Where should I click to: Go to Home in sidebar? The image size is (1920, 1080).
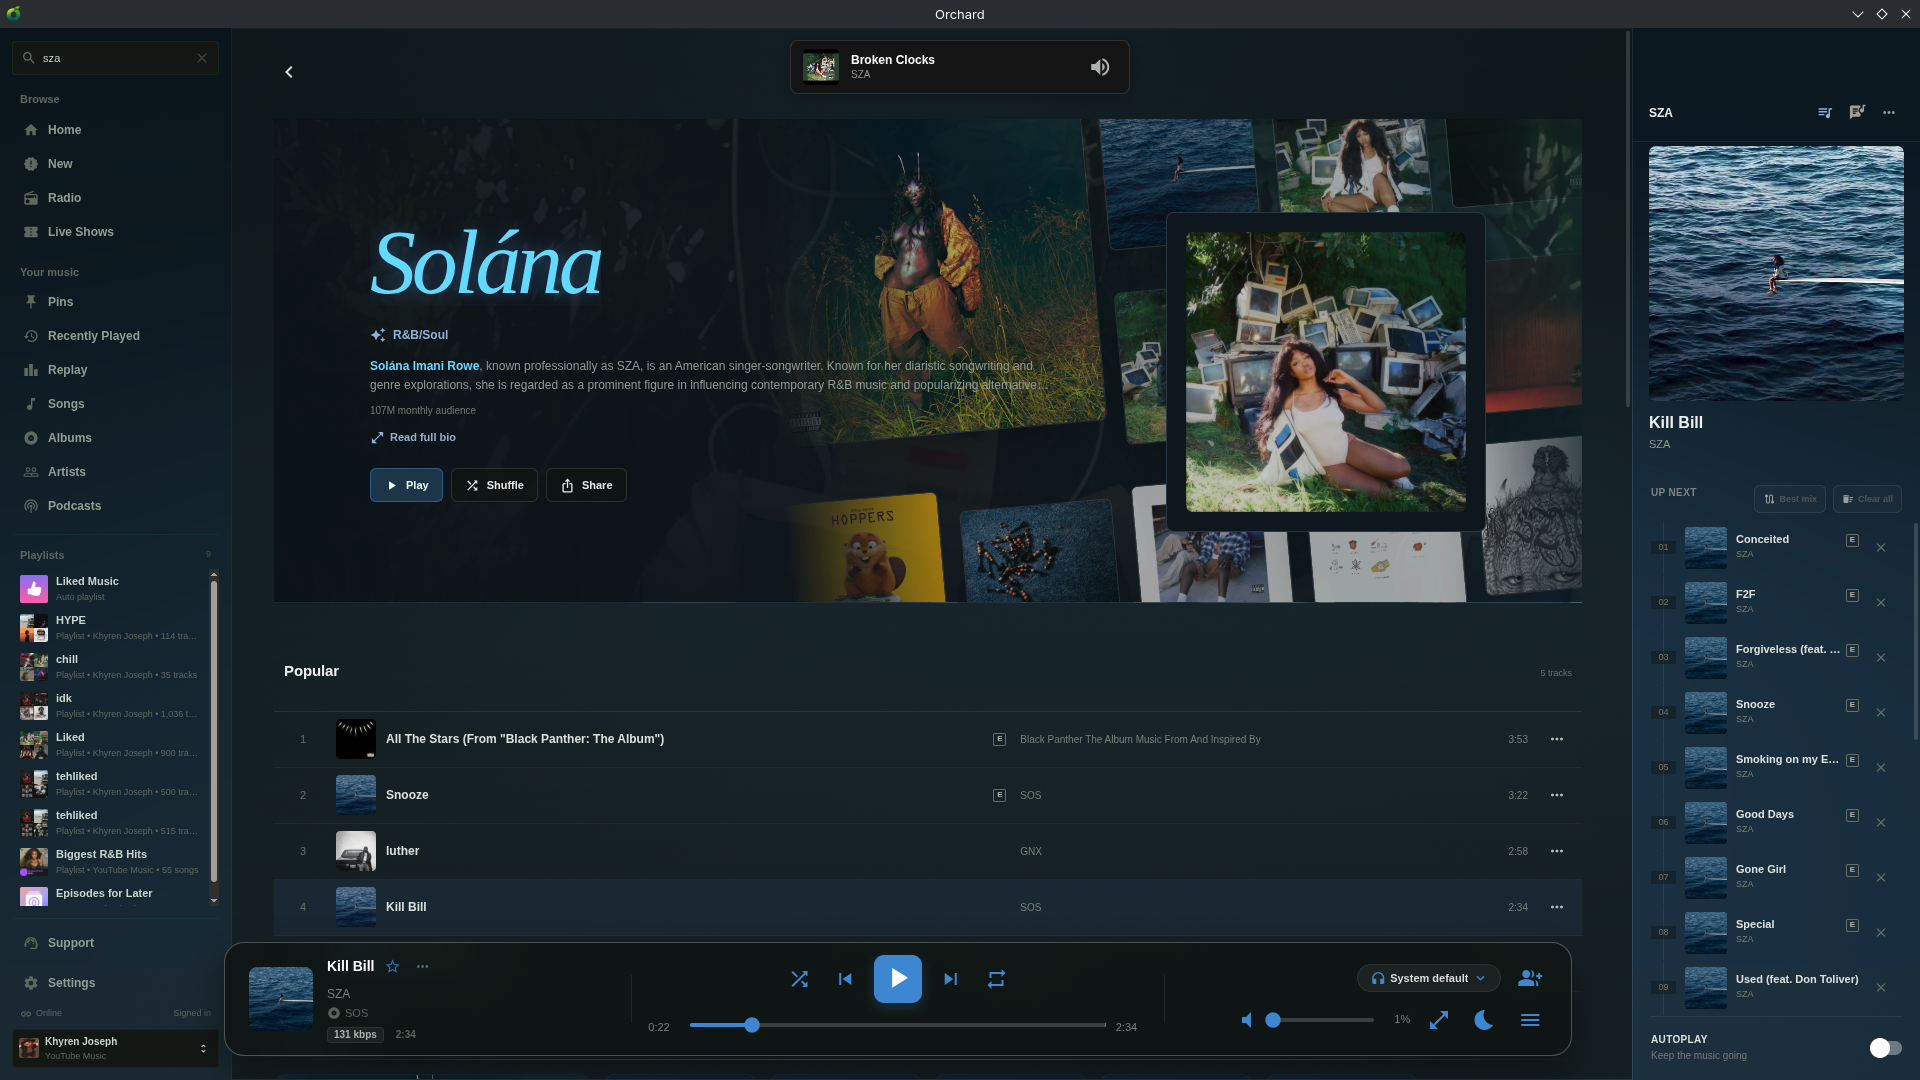(115, 130)
